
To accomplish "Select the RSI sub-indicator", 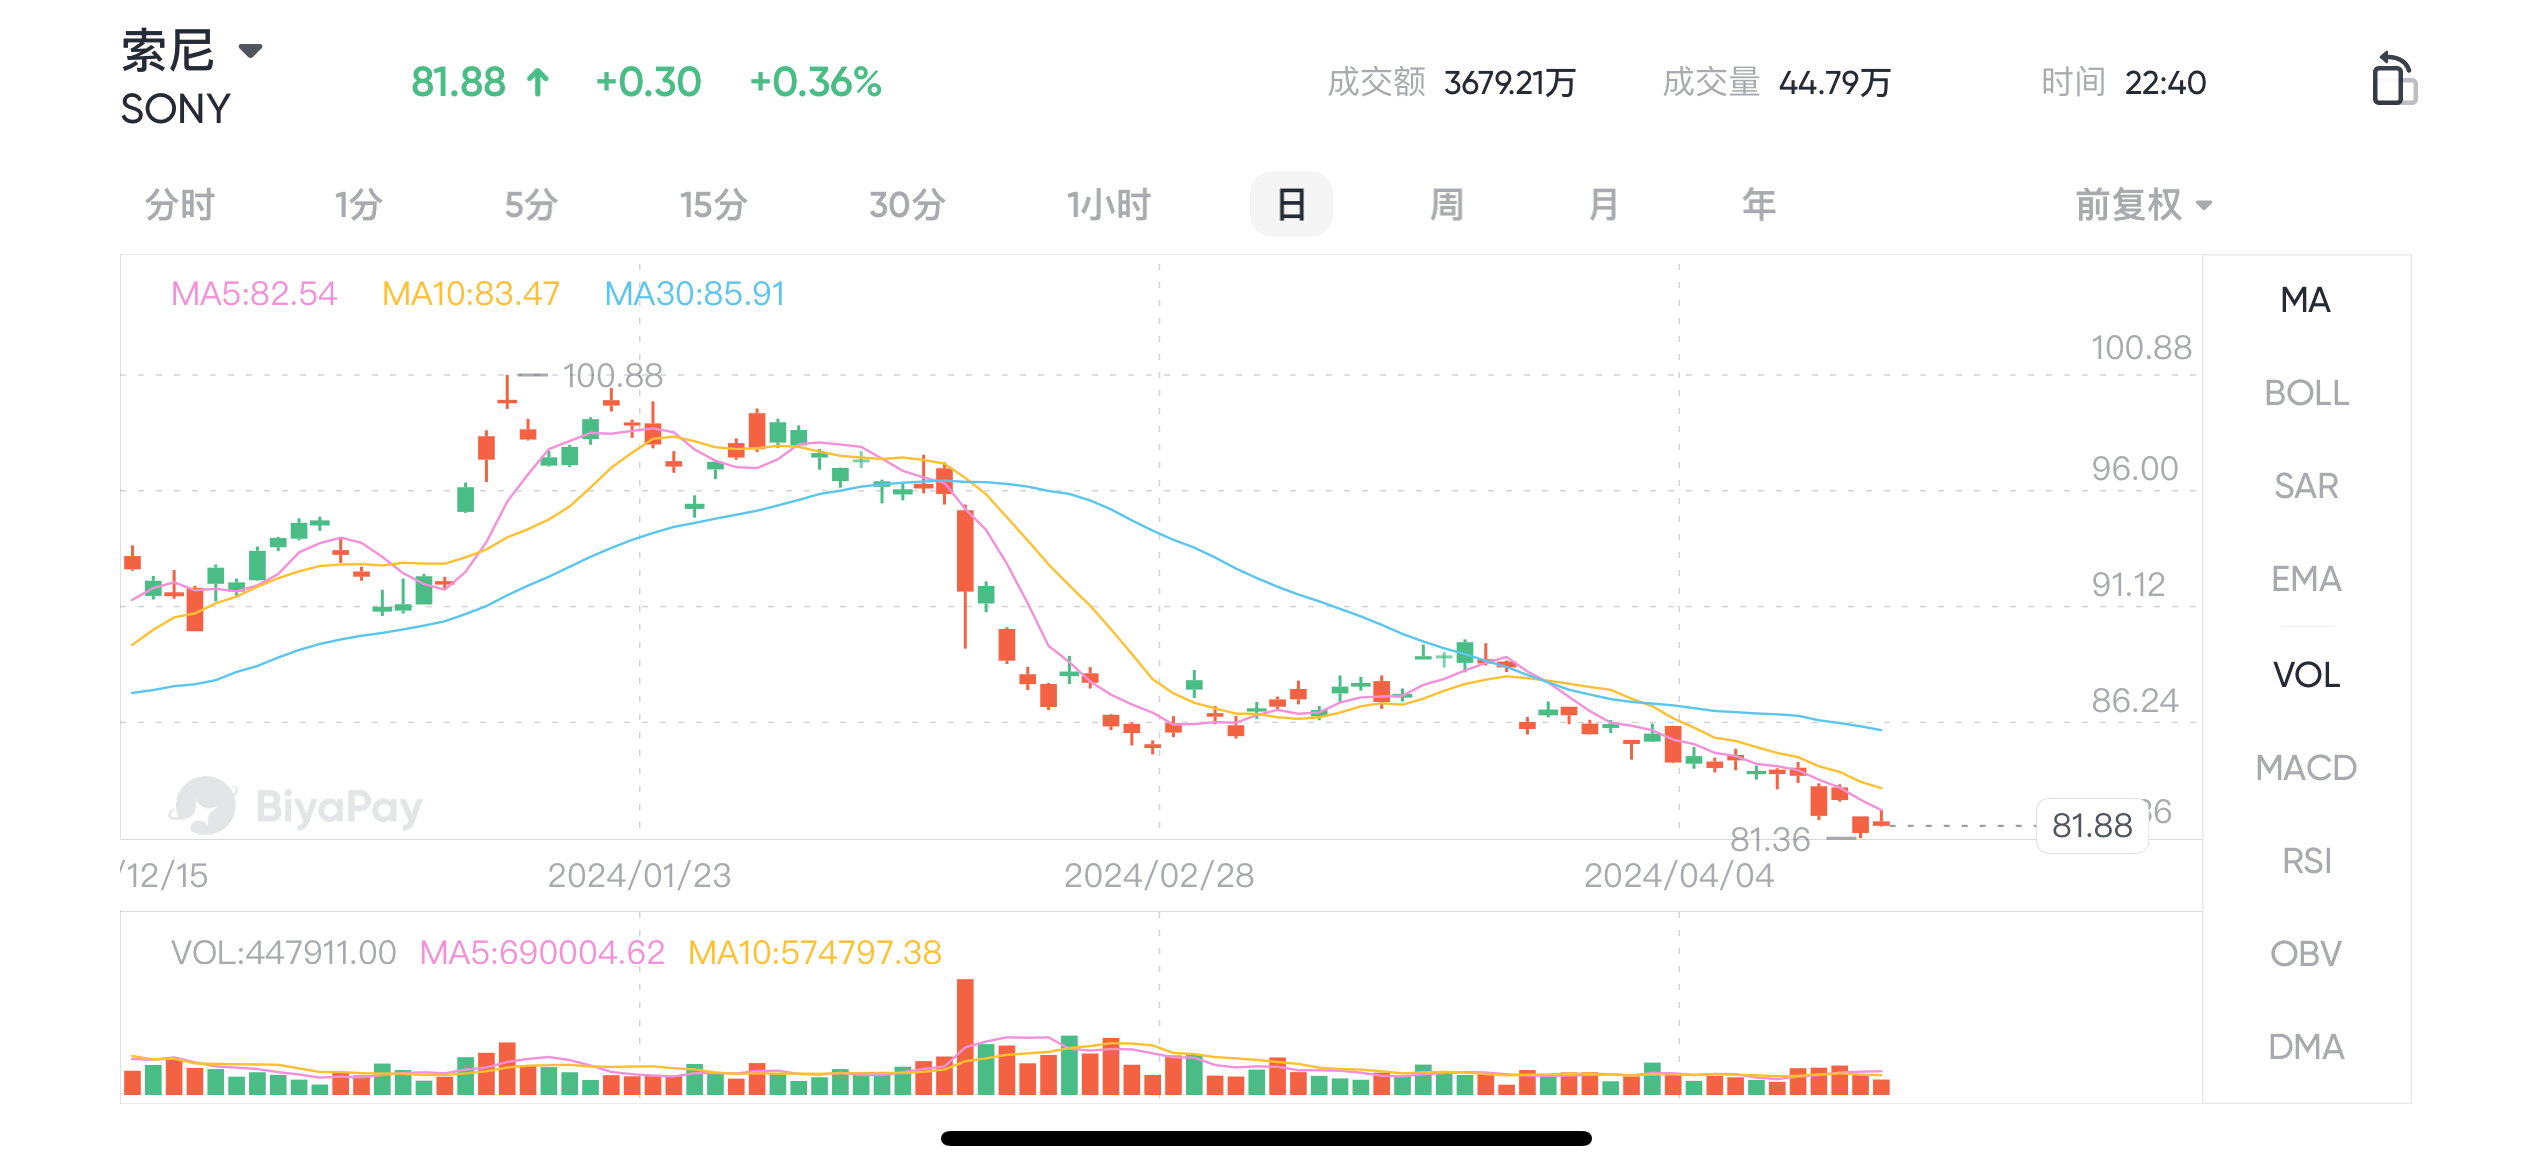I will 2306,861.
